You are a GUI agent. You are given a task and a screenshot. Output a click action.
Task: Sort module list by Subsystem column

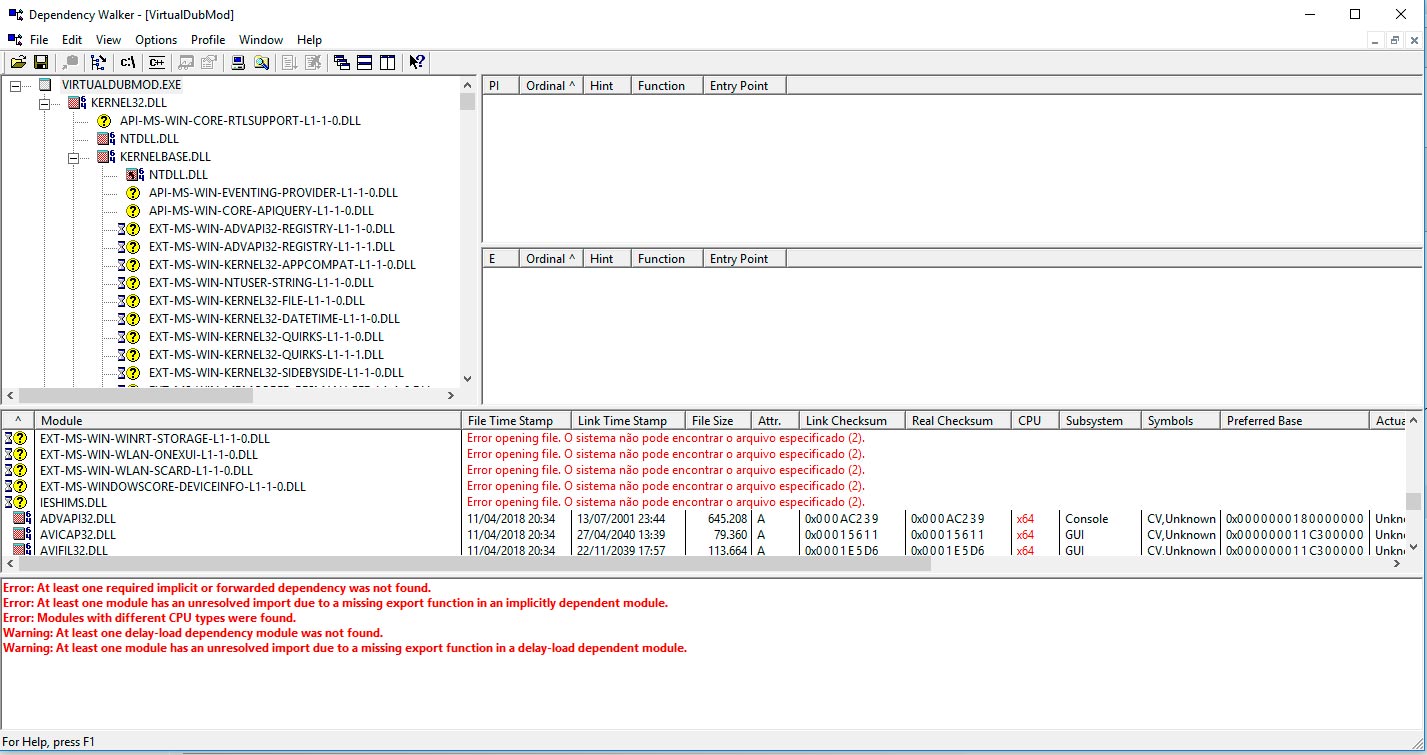[1100, 421]
